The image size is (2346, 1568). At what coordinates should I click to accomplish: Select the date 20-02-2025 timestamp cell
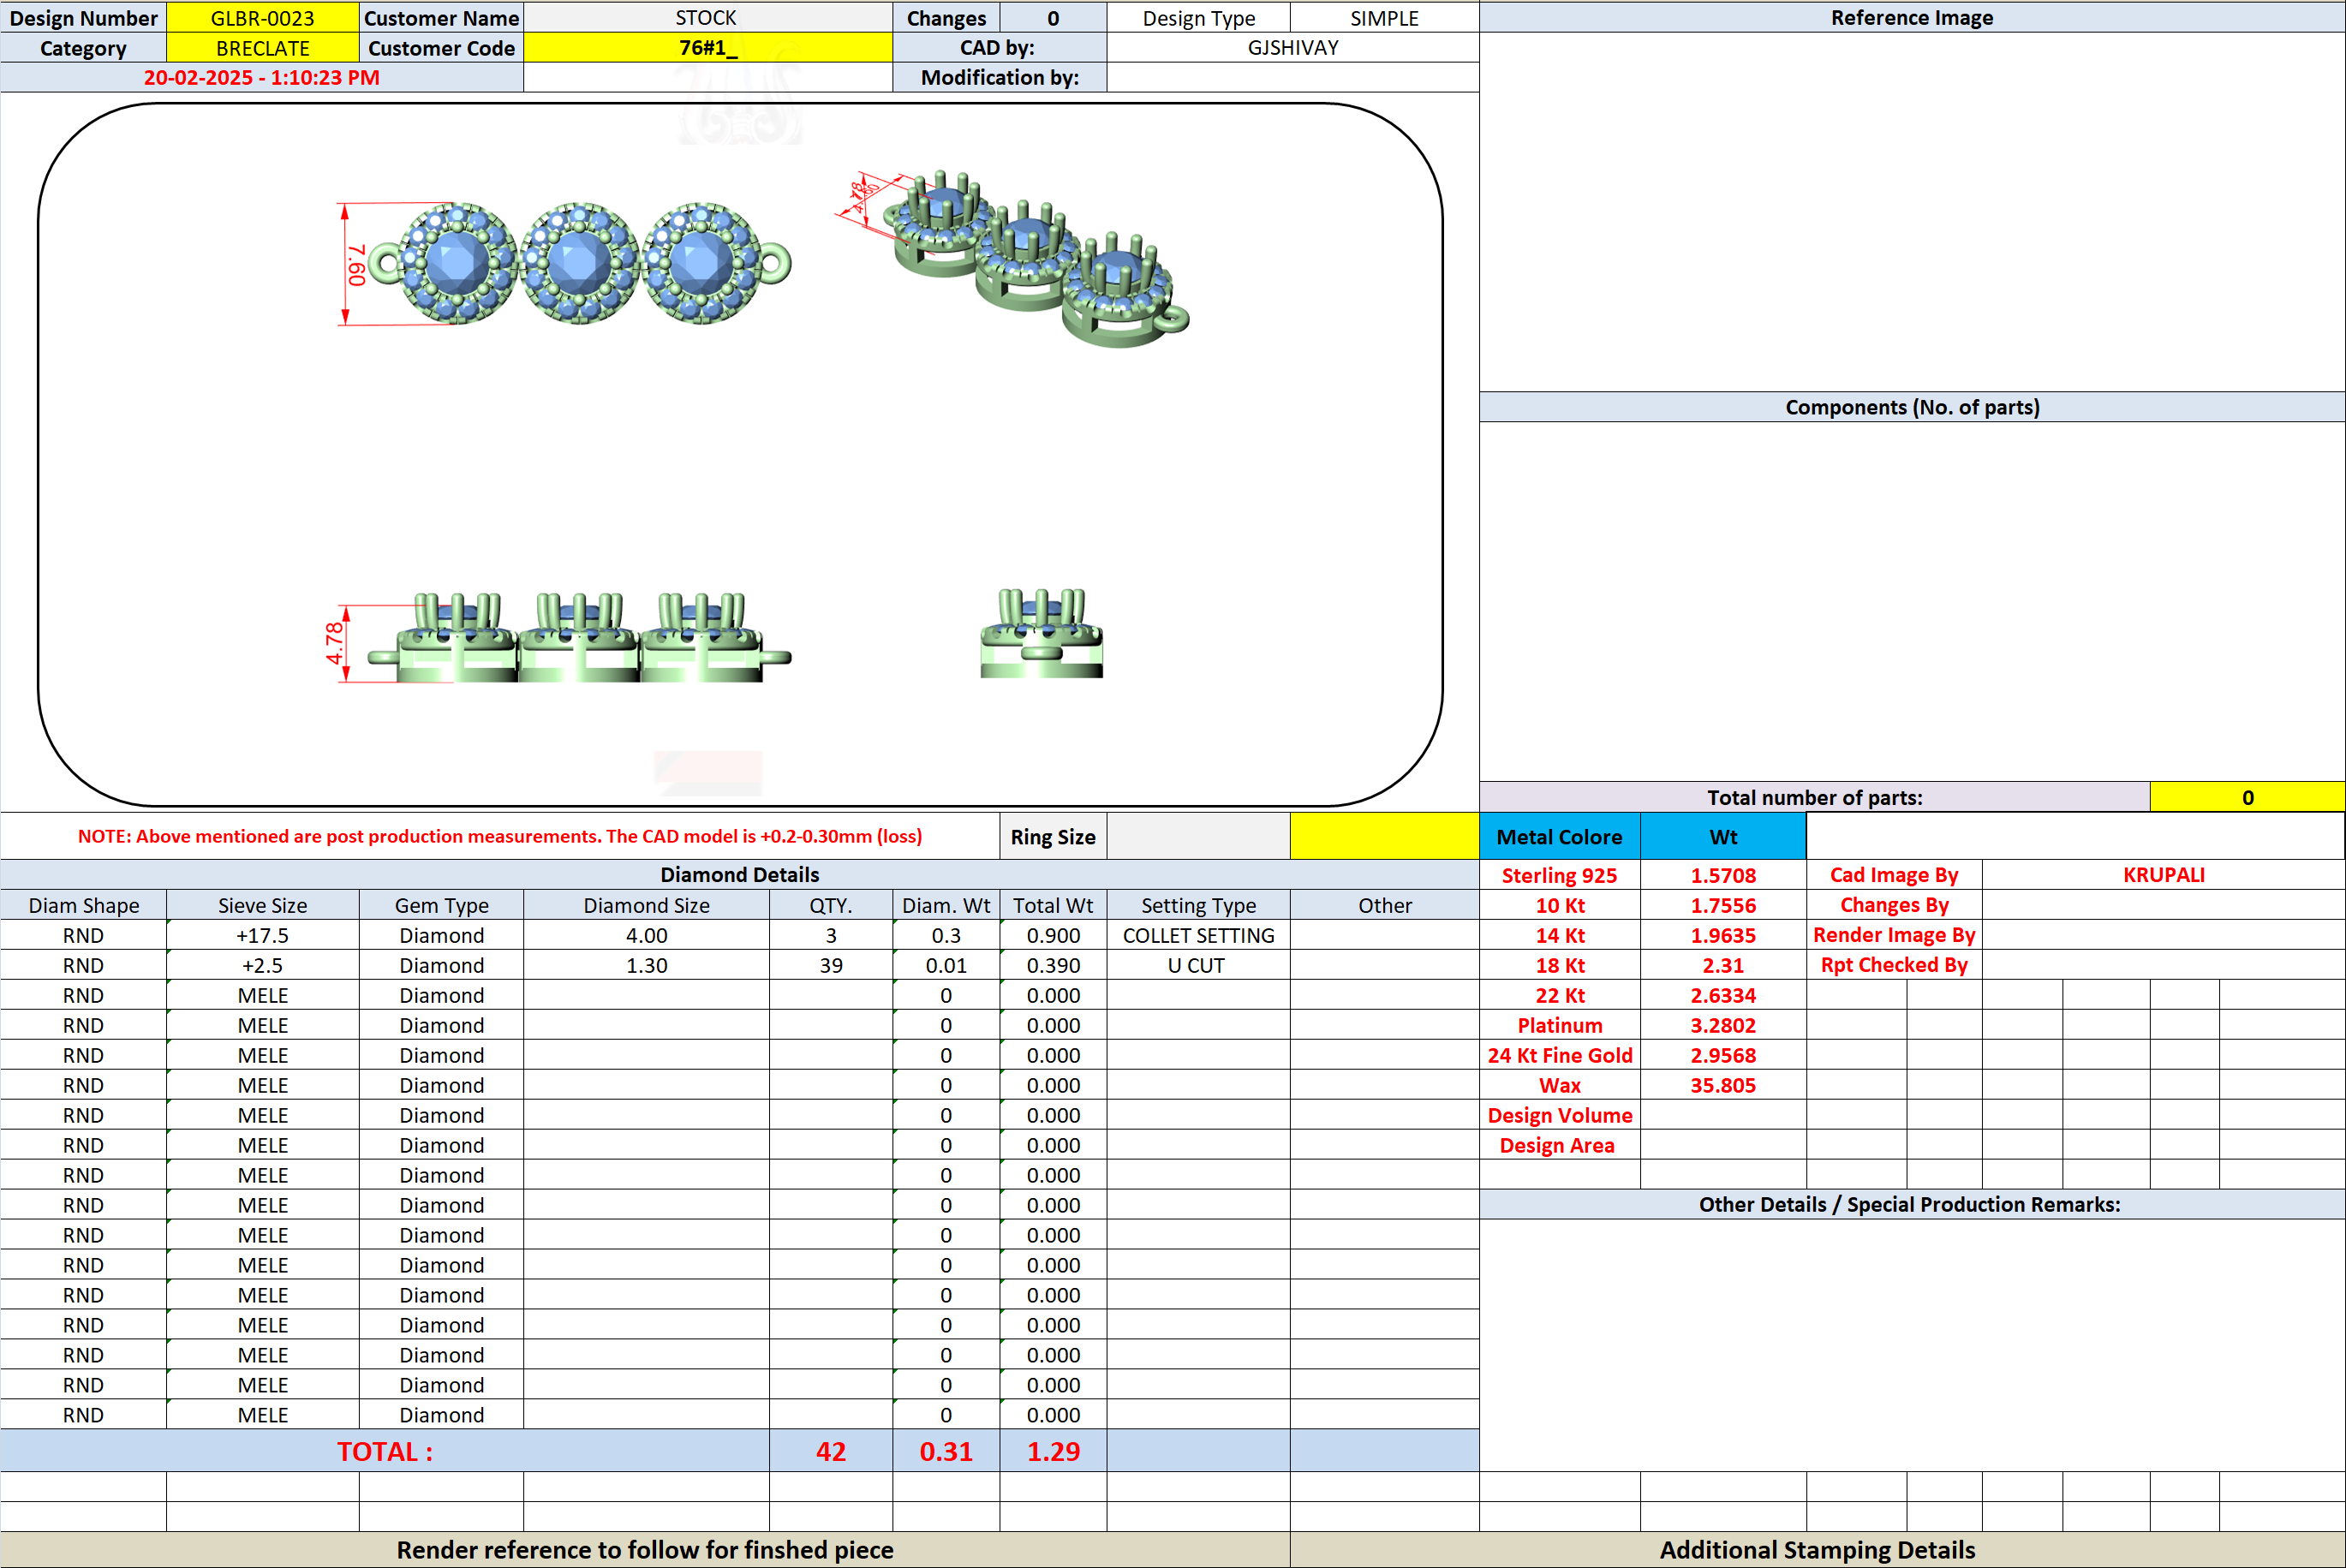coord(261,78)
